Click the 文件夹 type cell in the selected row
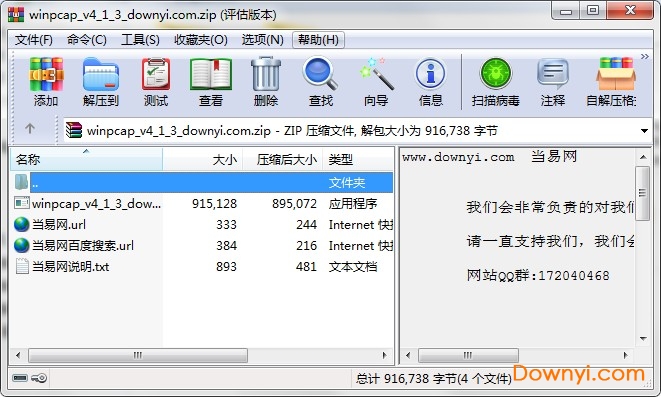The image size is (661, 397). pyautogui.click(x=347, y=182)
